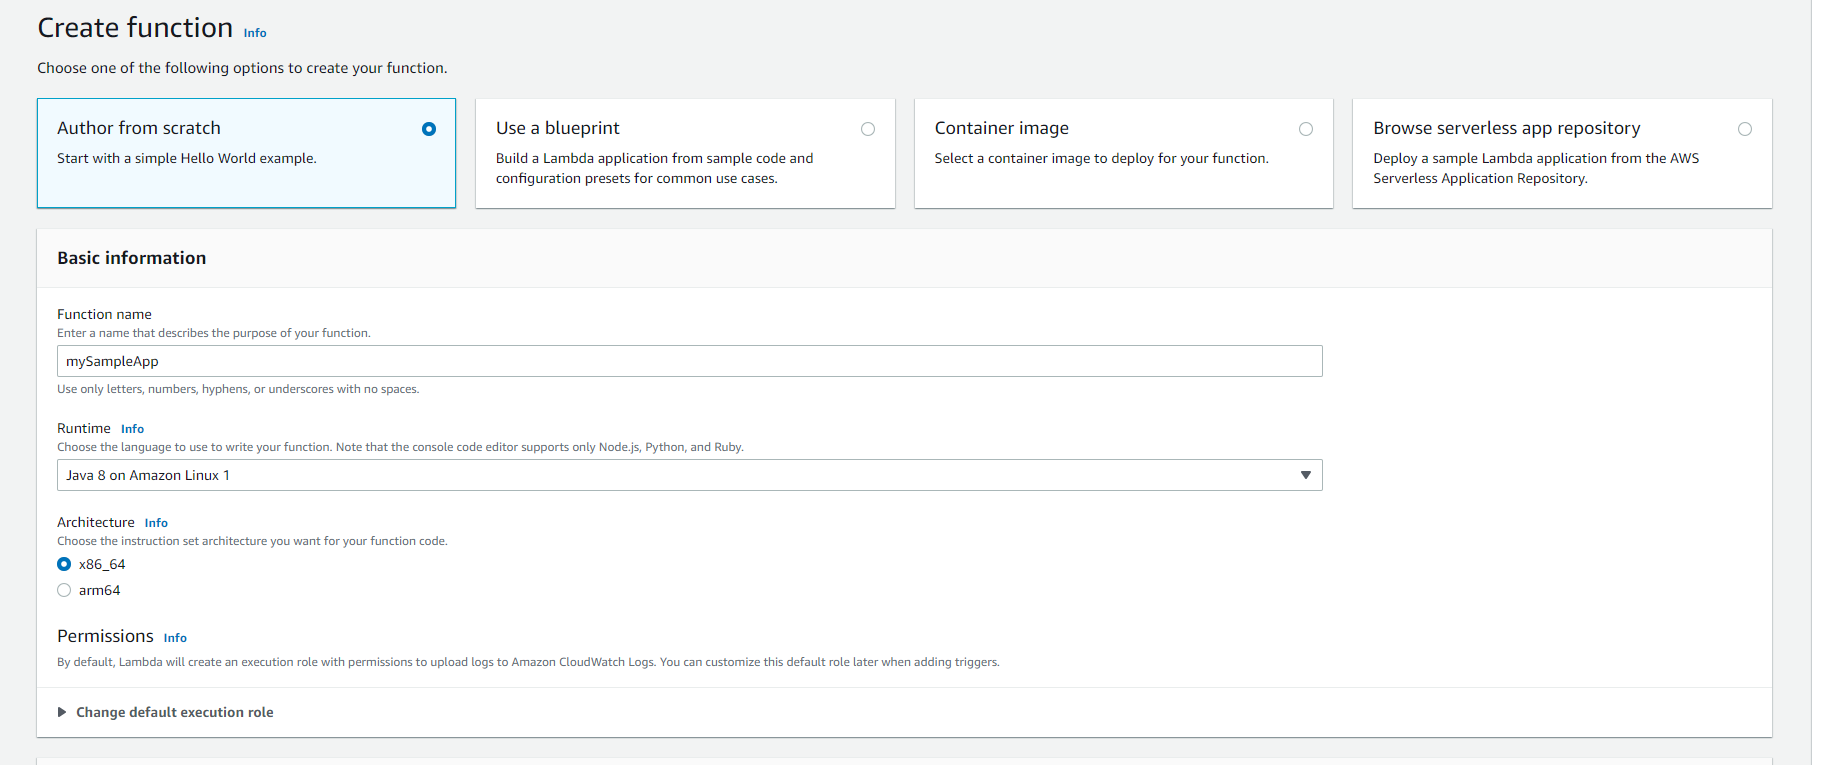Click the Runtime dropdown arrow icon
Viewport: 1821px width, 765px height.
(1305, 475)
